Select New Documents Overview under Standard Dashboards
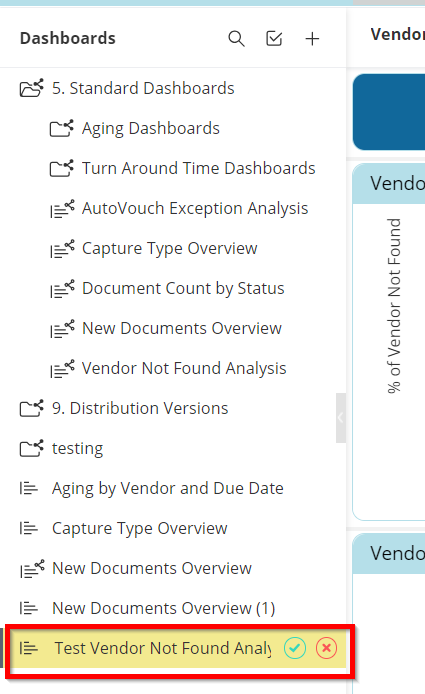The image size is (425, 694). coord(182,328)
